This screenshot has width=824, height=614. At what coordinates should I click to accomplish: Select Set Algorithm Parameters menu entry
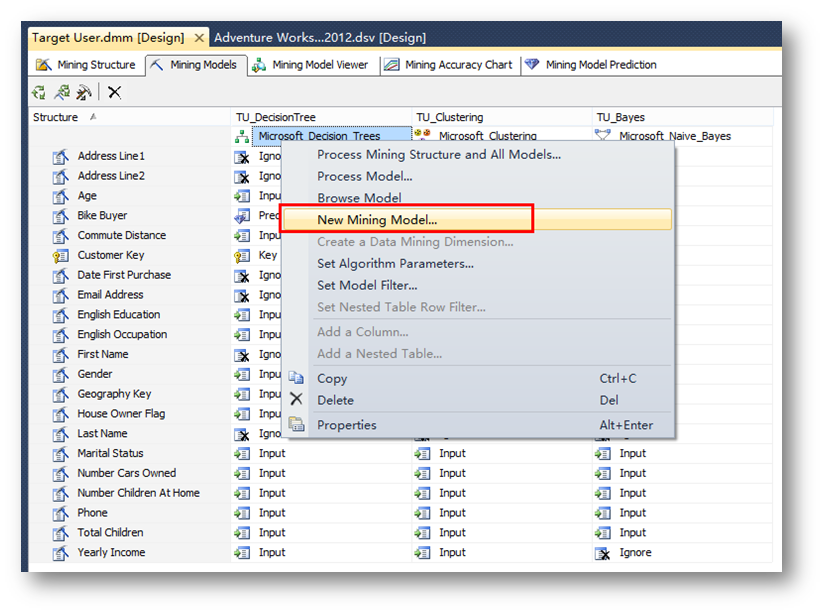(x=395, y=264)
